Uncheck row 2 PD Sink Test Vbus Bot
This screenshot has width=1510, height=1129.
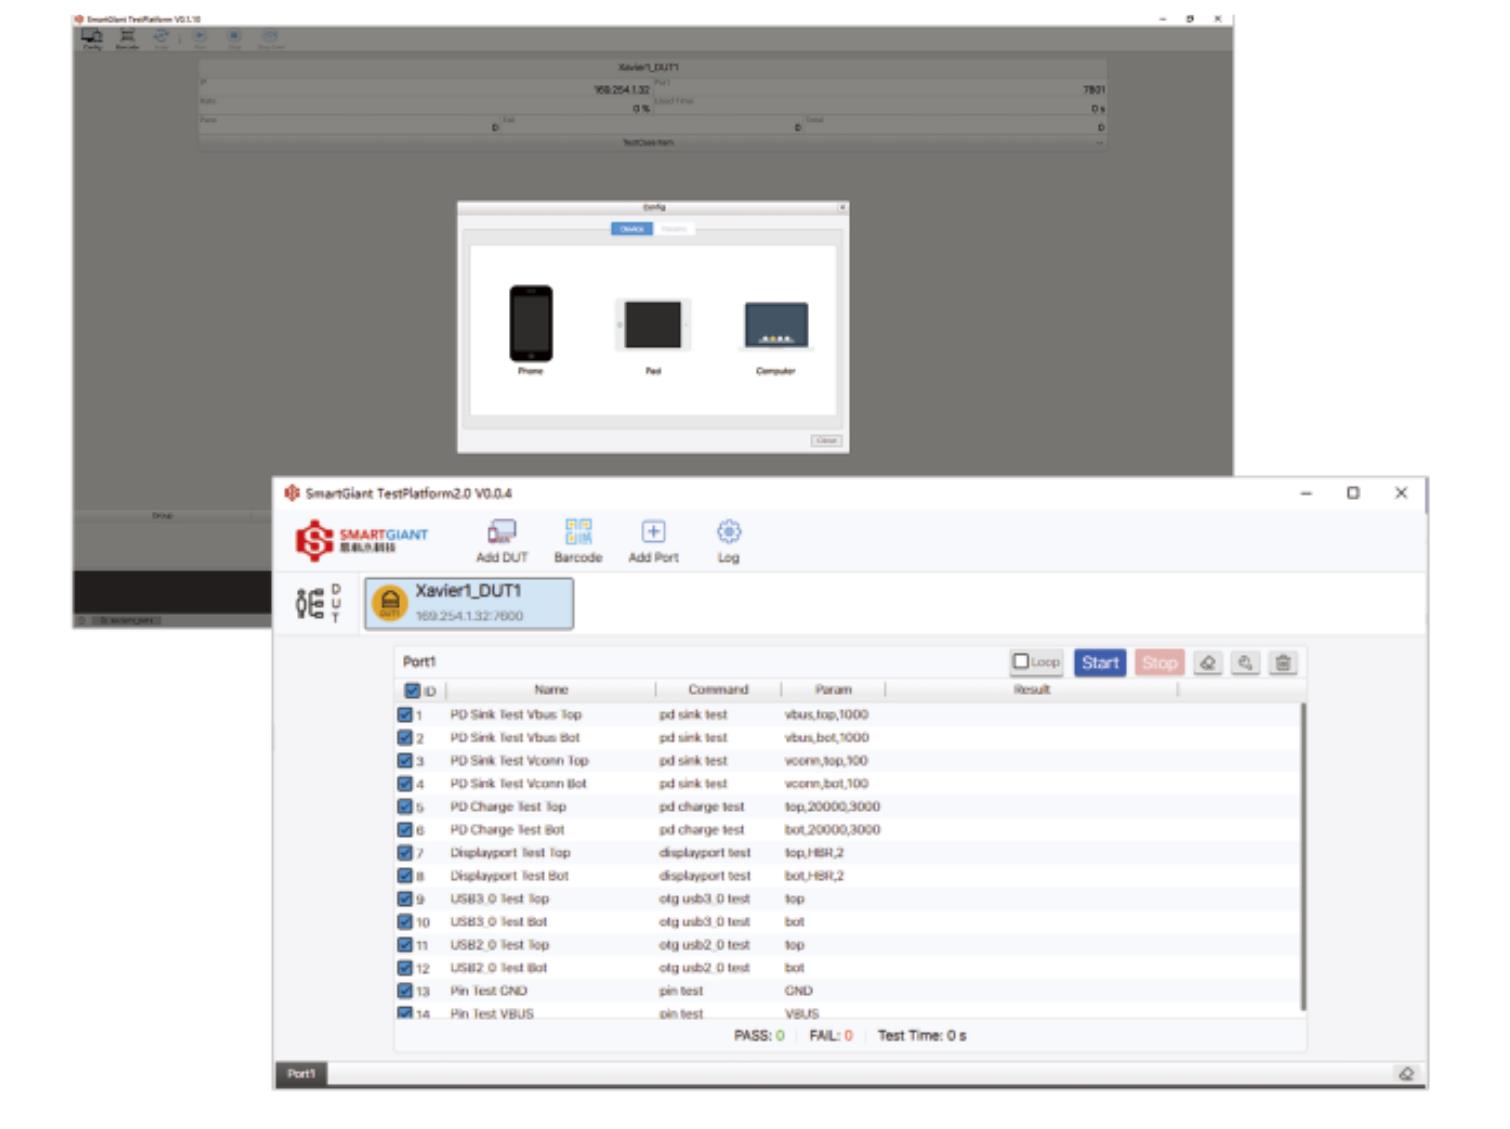405,738
